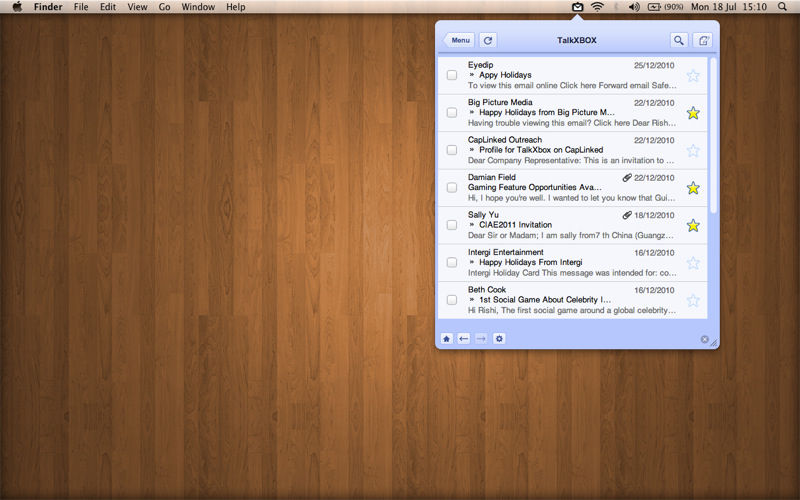Click the clock showing Mon 18 Jul 15:10
Image resolution: width=800 pixels, height=500 pixels.
[x=729, y=7]
